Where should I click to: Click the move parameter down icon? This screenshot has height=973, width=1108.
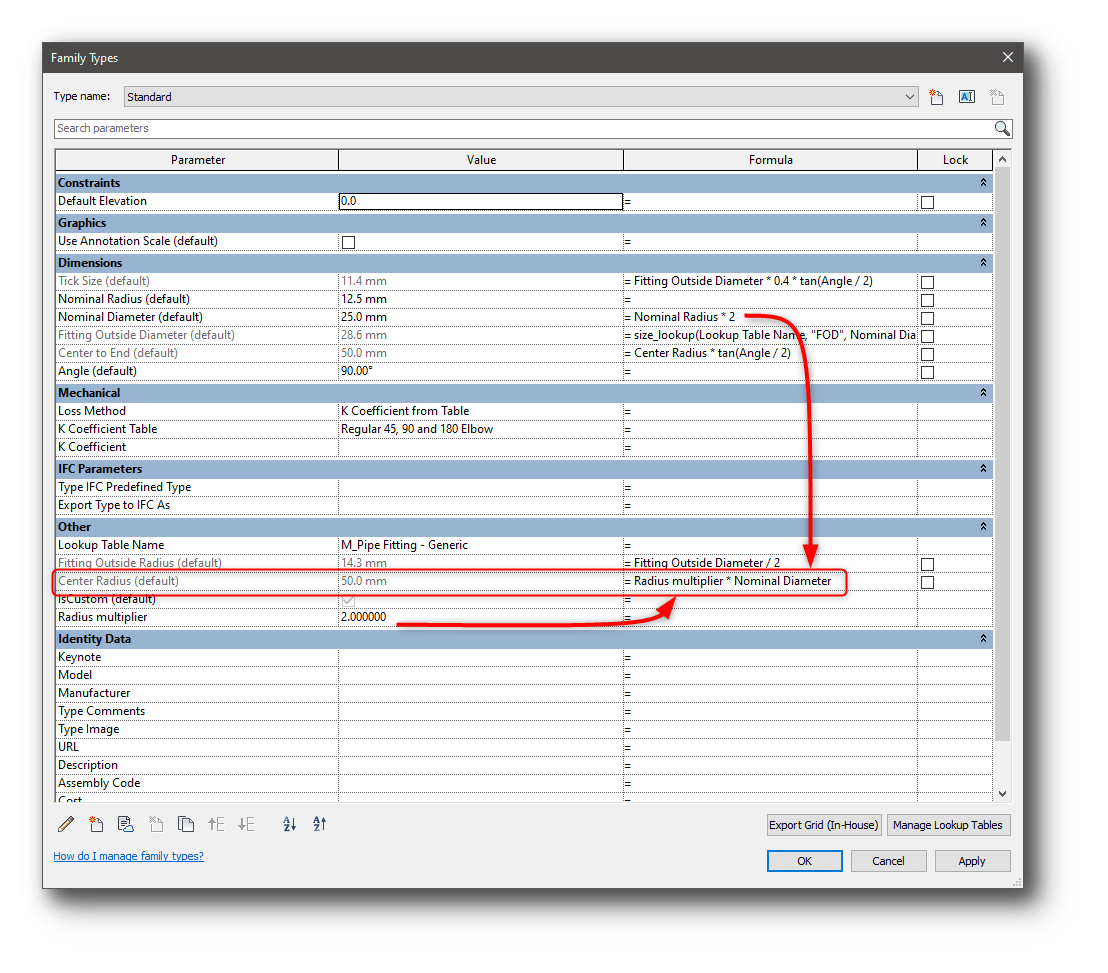click(246, 824)
